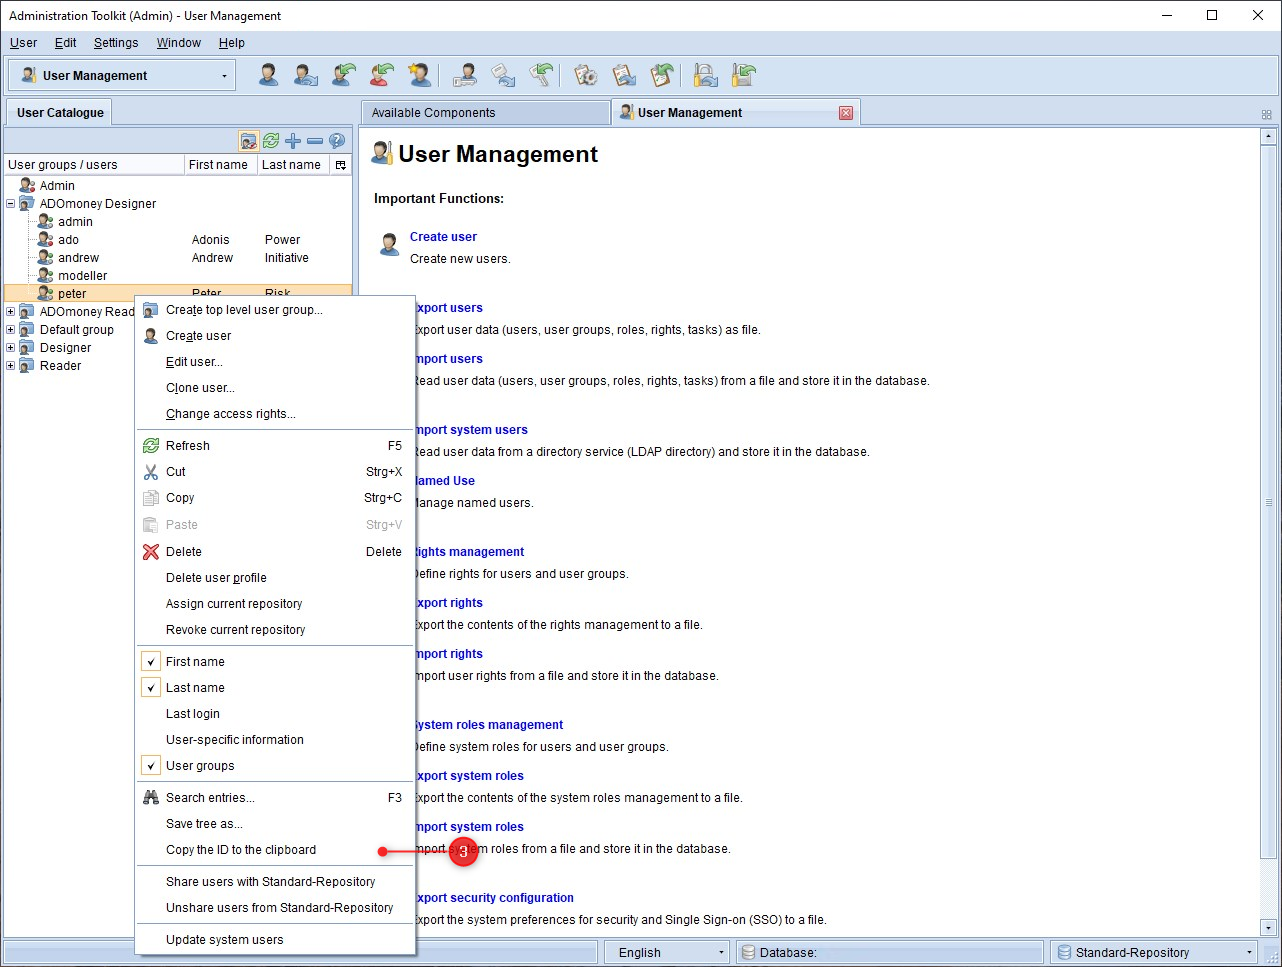Click the Export system roles toolbar icon
The width and height of the screenshot is (1282, 967).
pos(624,75)
